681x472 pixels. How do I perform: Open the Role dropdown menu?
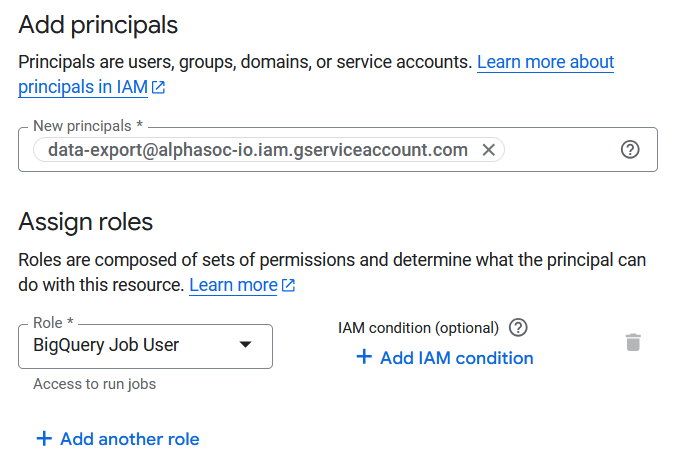click(145, 346)
